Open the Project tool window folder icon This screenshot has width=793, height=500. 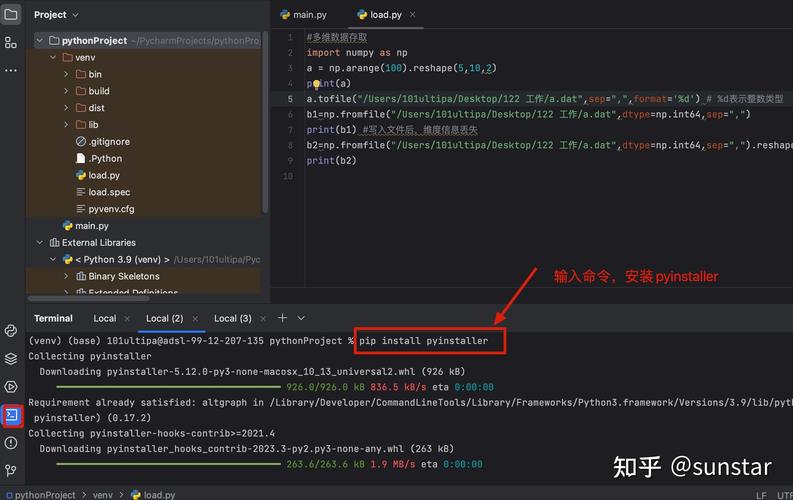pos(11,14)
